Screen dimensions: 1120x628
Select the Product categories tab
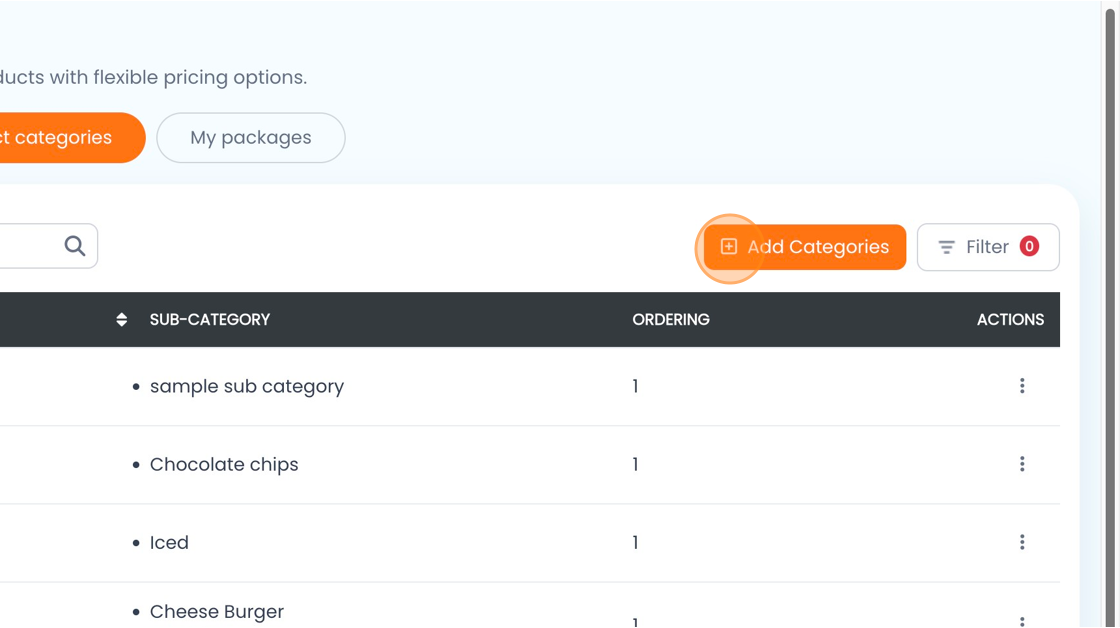coord(60,138)
